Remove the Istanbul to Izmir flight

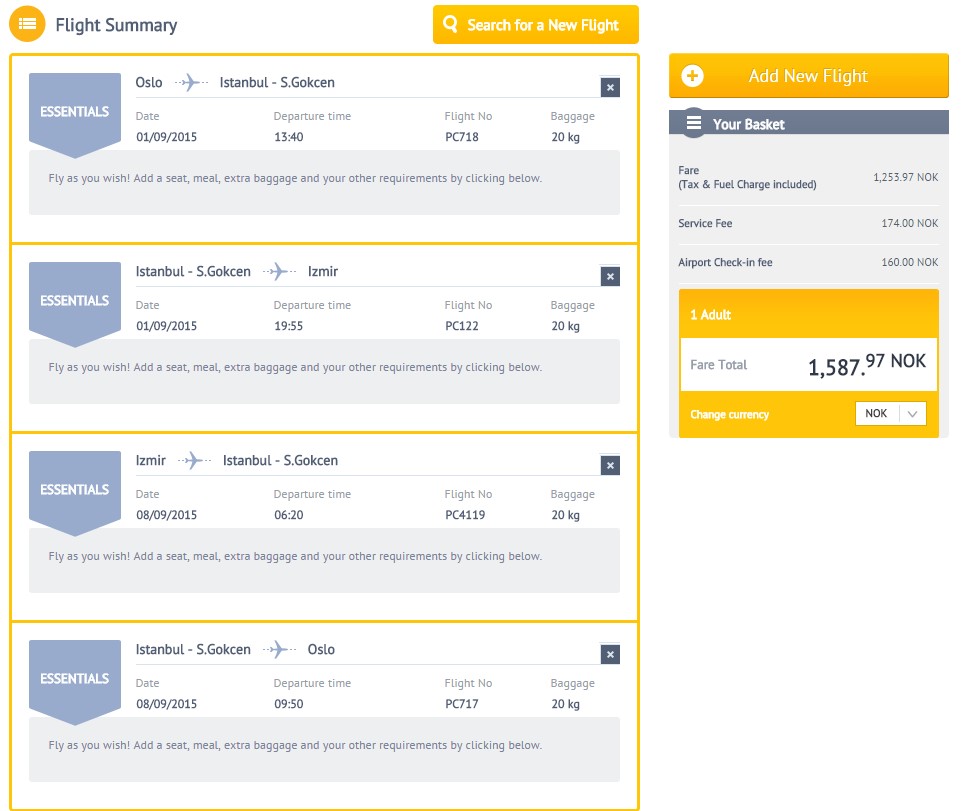click(x=611, y=277)
